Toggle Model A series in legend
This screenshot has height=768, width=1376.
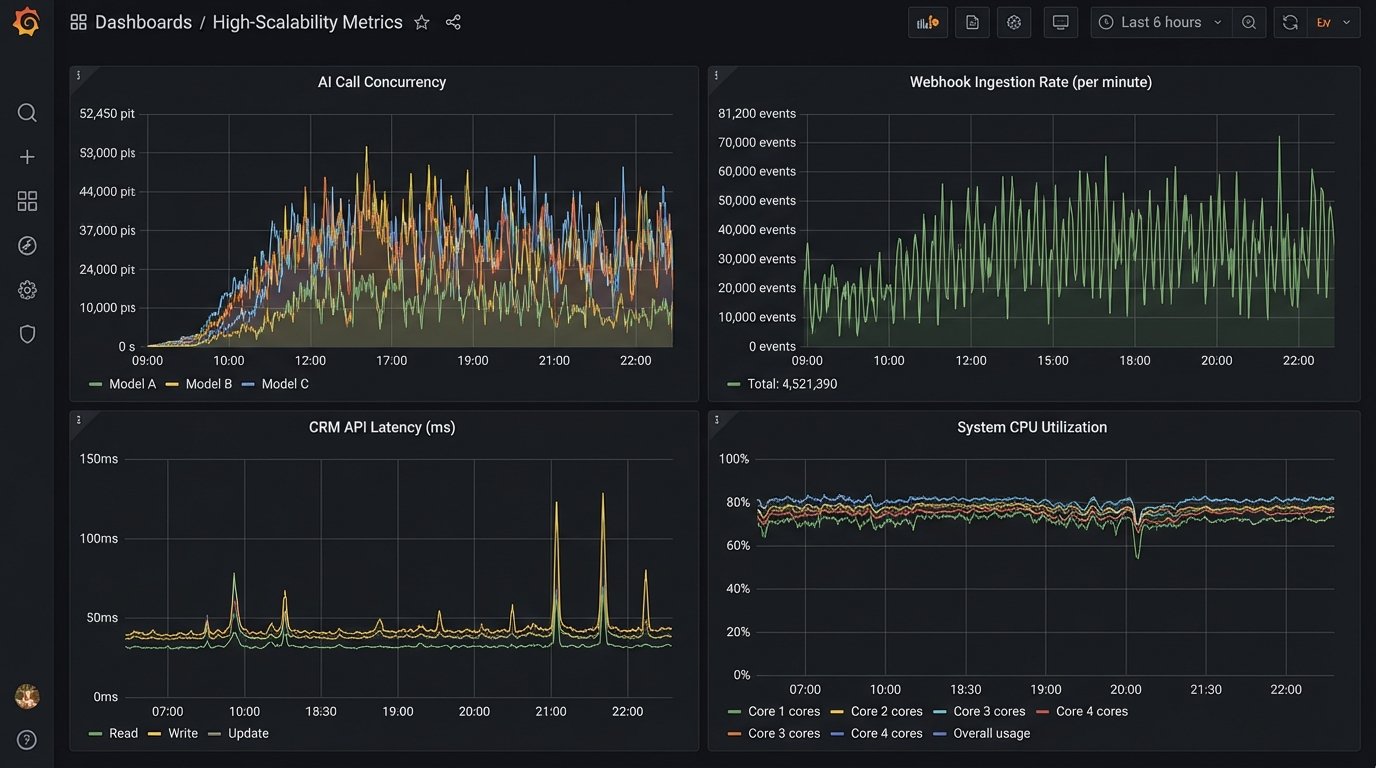tap(132, 384)
